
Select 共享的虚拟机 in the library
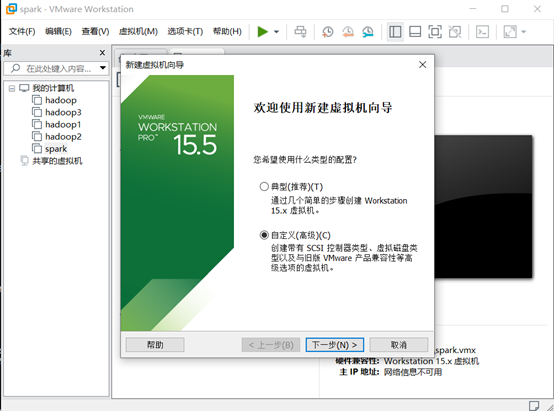point(57,161)
